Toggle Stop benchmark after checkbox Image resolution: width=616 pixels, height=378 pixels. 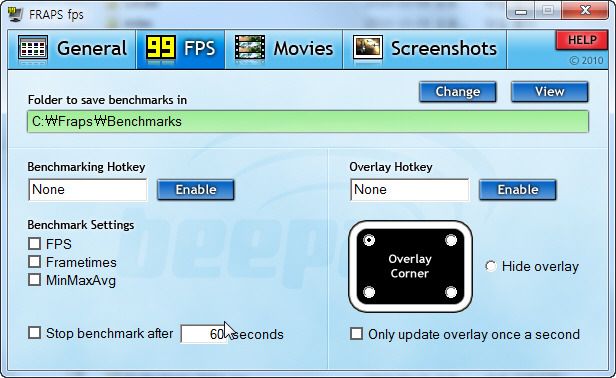(x=35, y=333)
